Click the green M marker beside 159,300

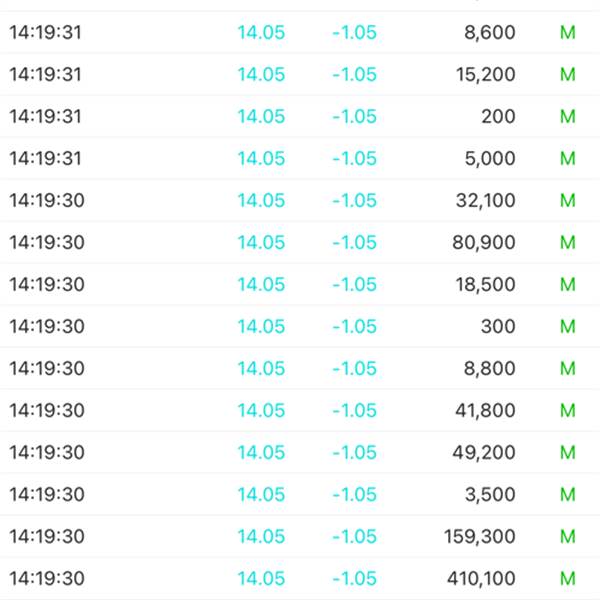[568, 536]
